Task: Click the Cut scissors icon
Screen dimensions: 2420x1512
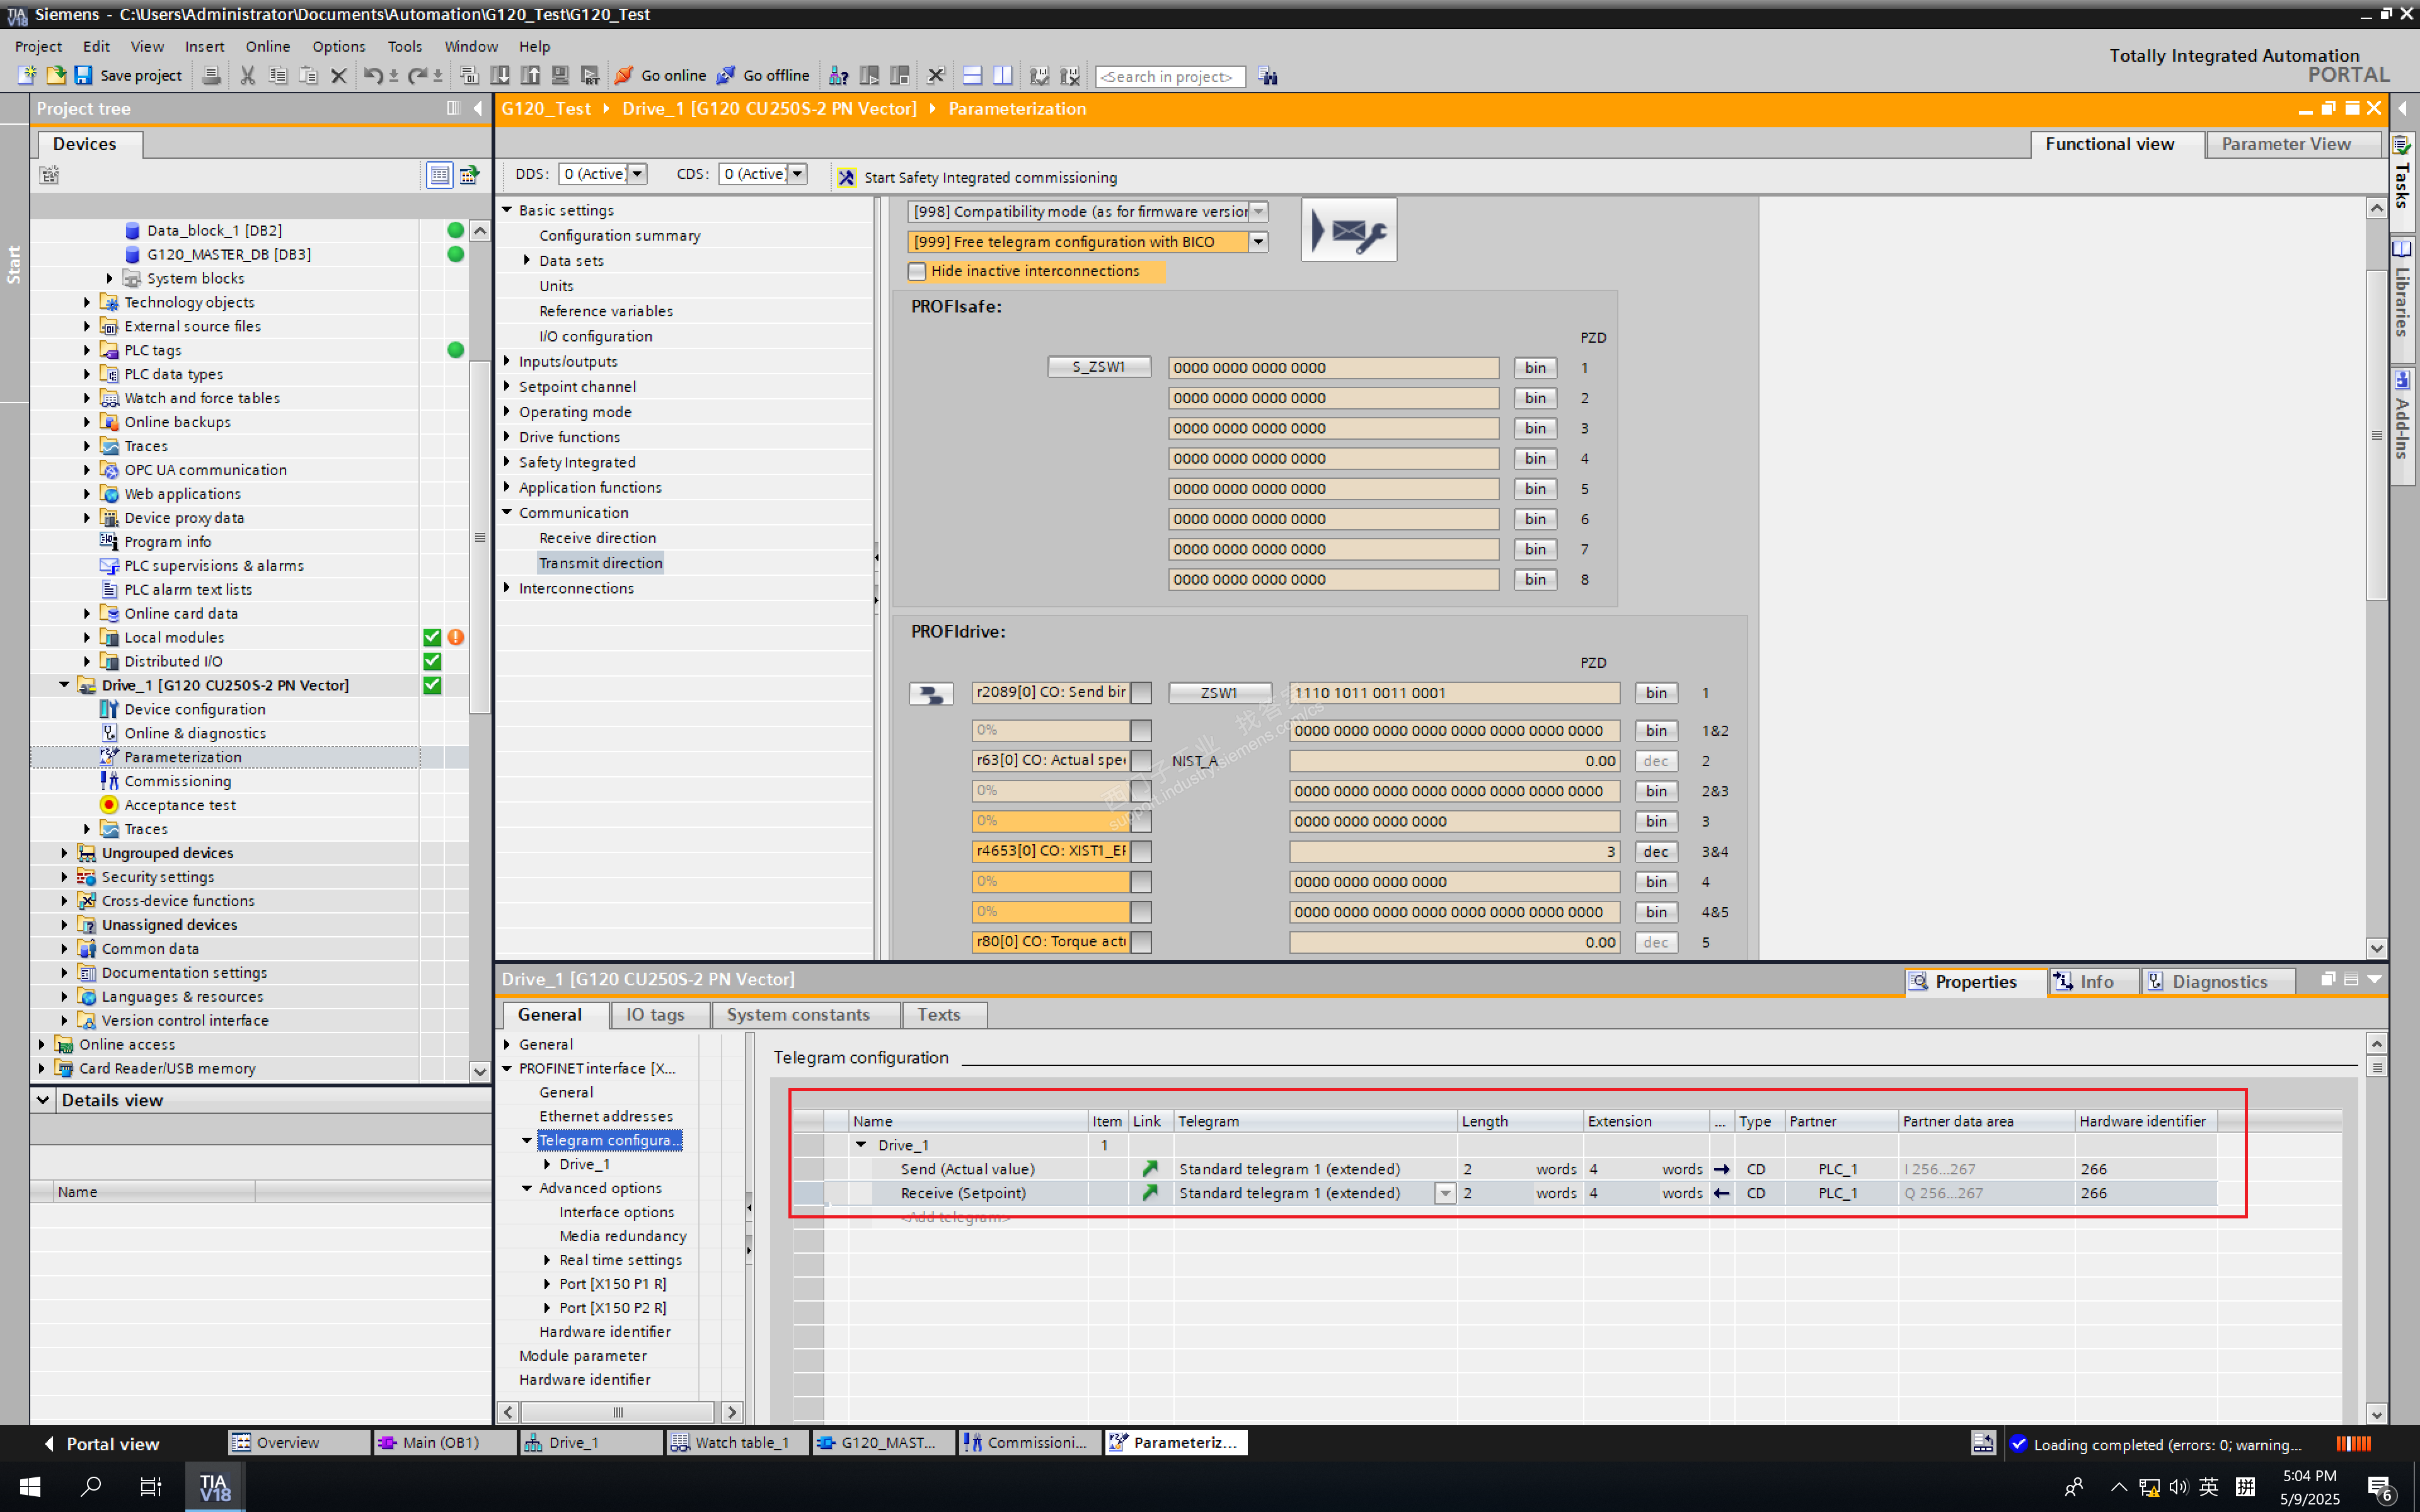Action: 248,76
